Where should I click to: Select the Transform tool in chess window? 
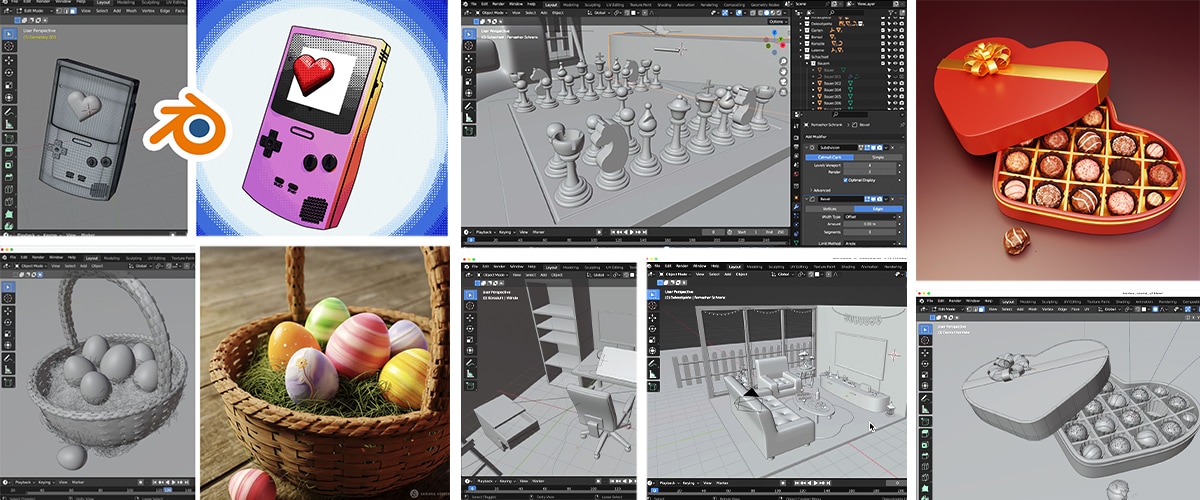[x=469, y=93]
